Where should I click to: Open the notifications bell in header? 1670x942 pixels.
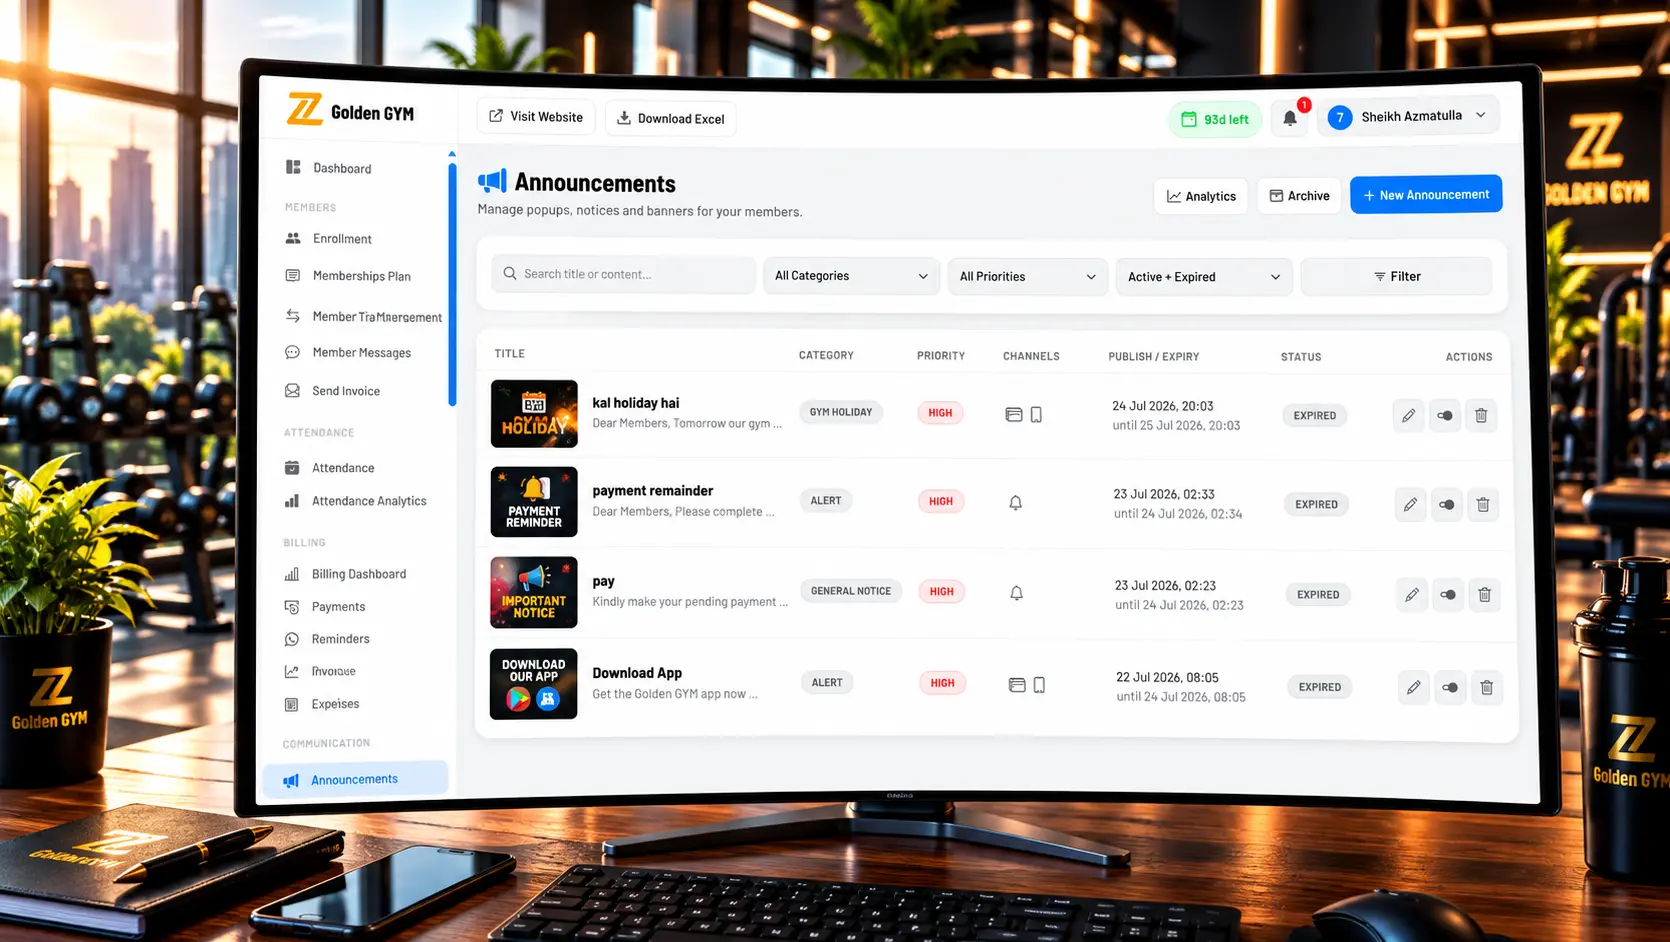coord(1290,118)
